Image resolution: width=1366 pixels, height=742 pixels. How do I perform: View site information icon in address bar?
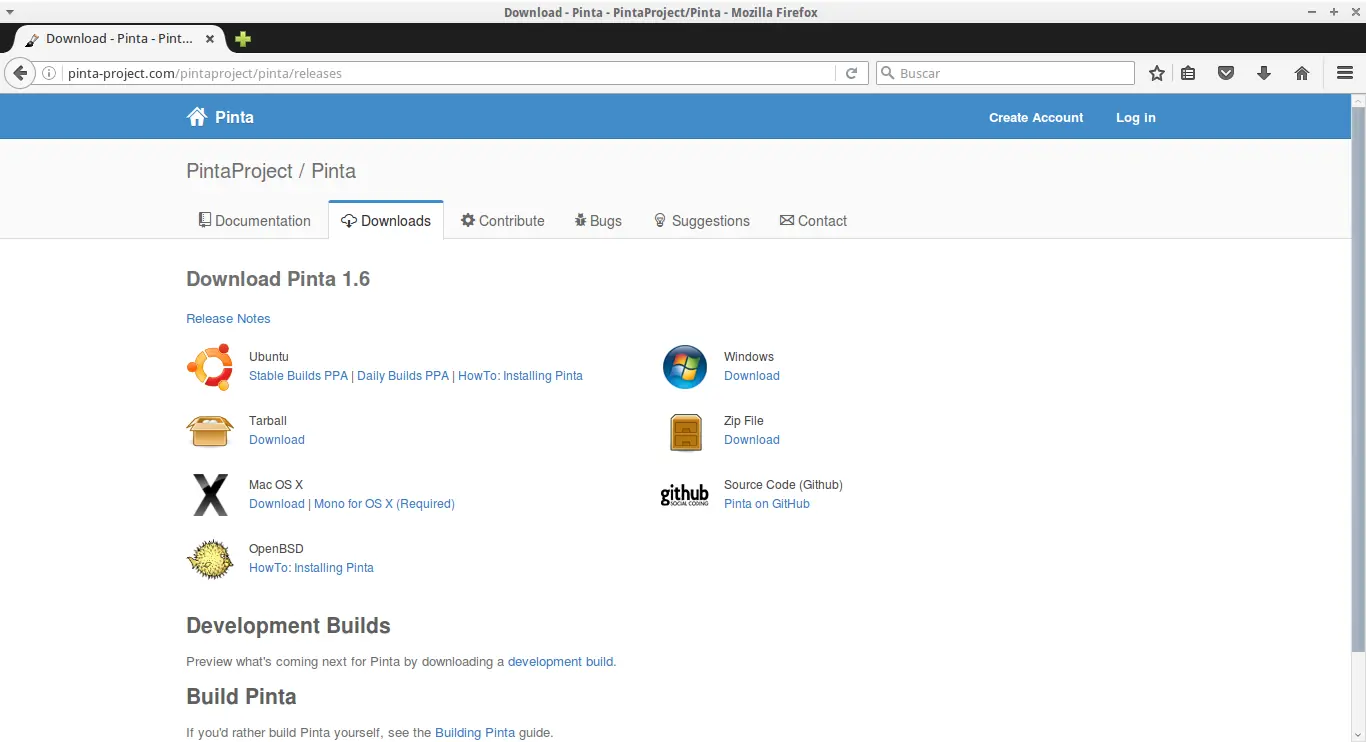(49, 73)
